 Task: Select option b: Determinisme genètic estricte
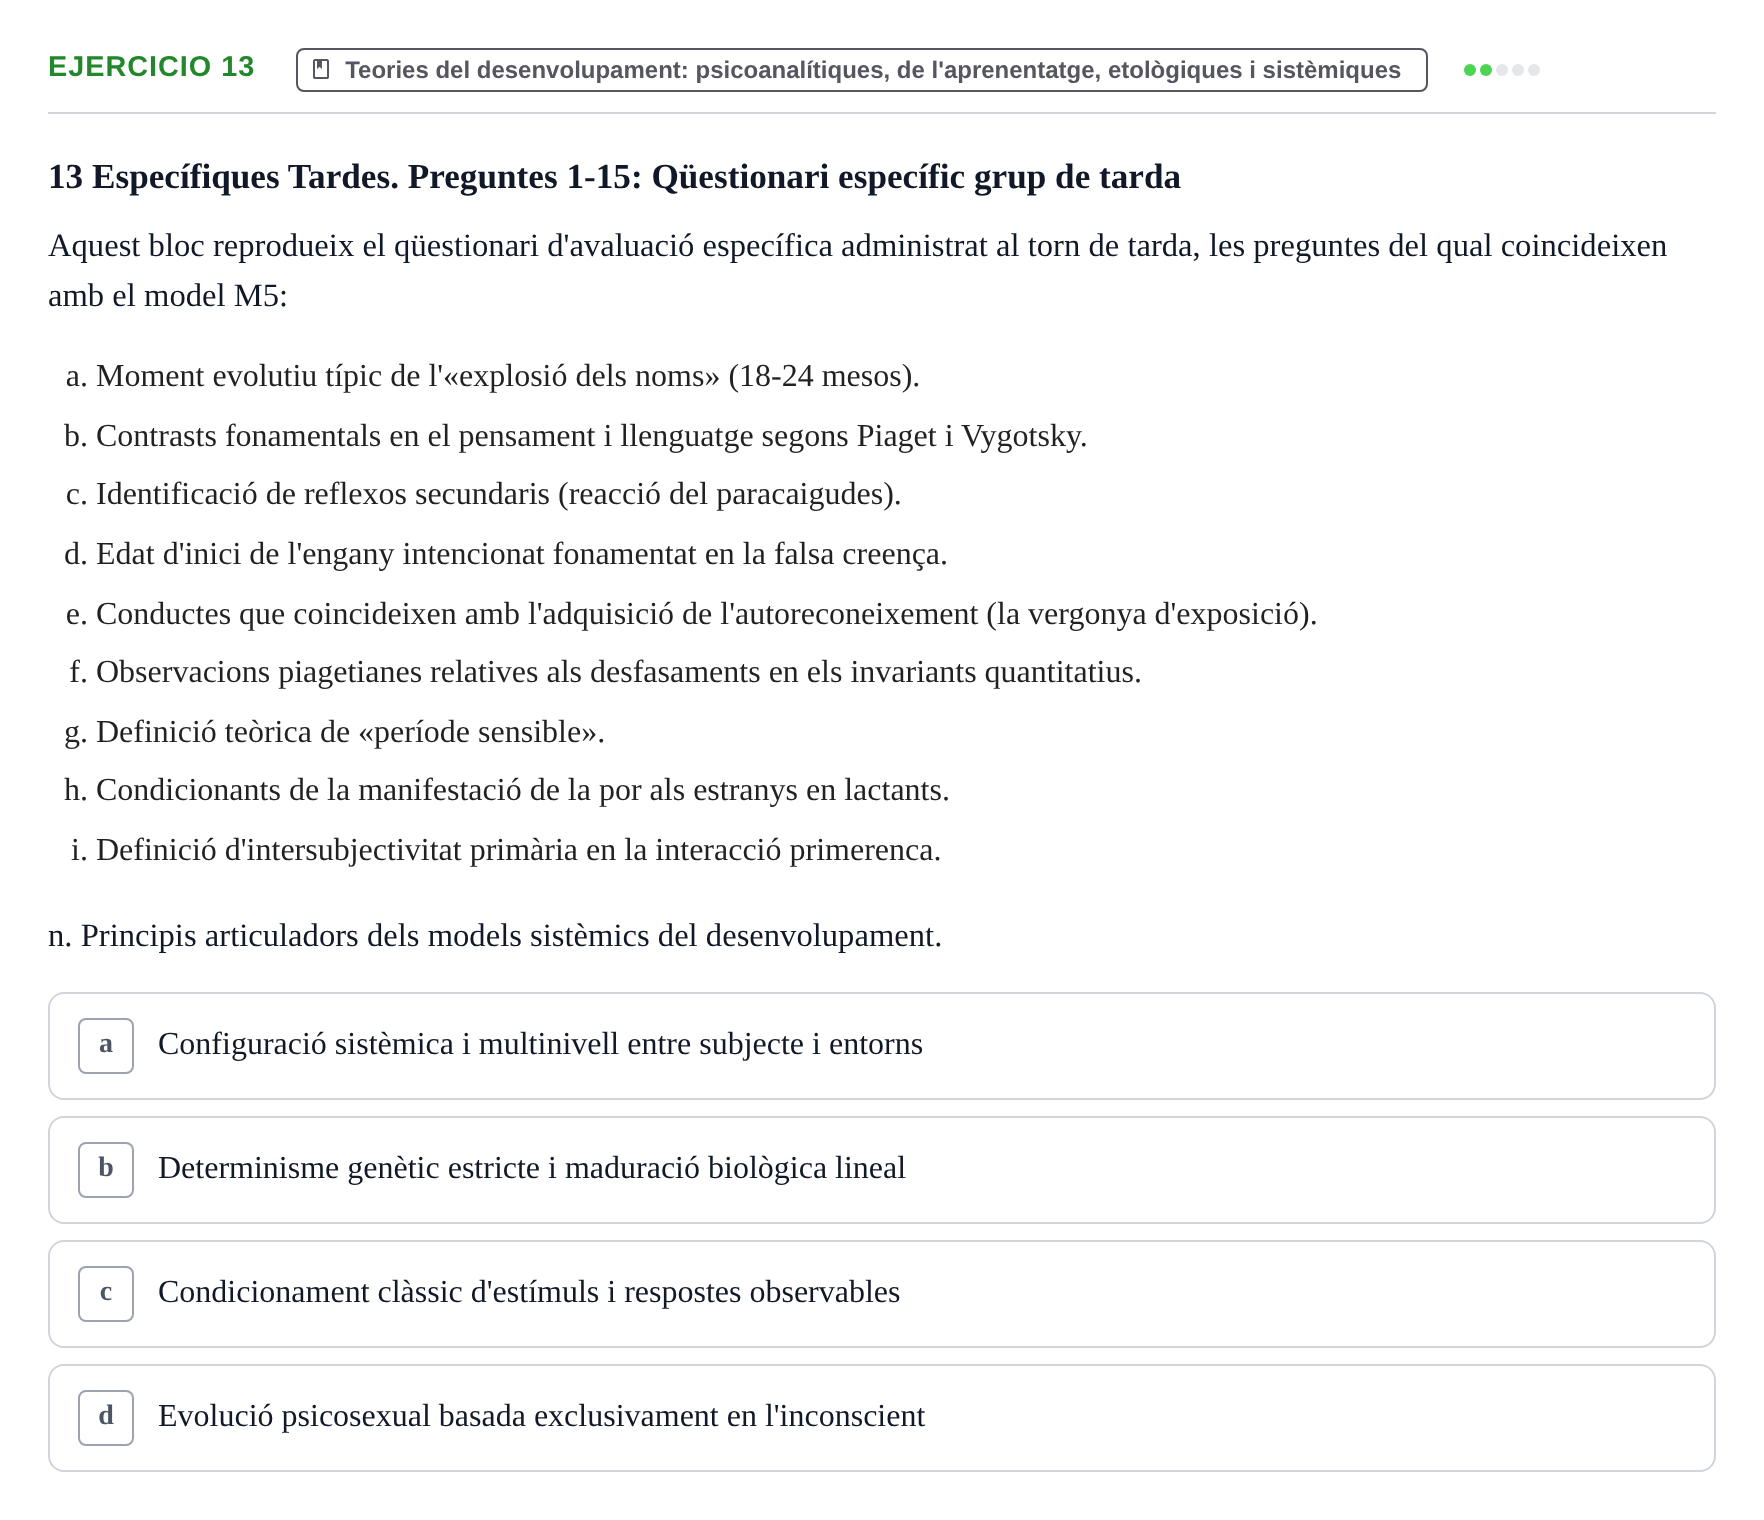pyautogui.click(x=881, y=1170)
